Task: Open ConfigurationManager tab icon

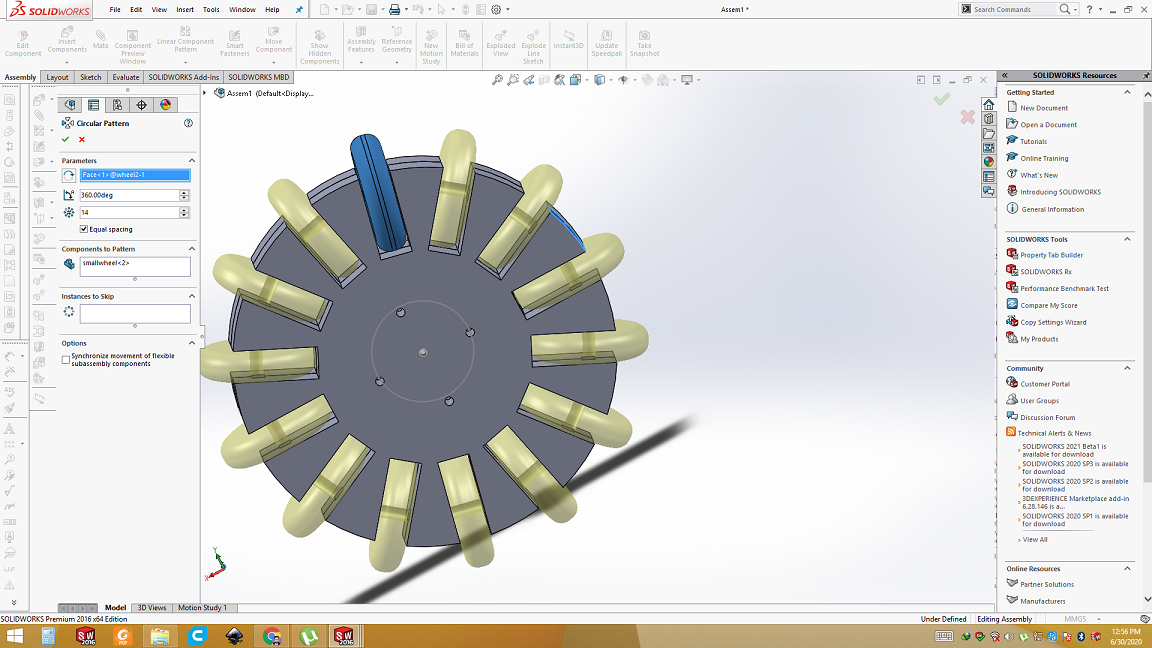Action: pos(117,105)
